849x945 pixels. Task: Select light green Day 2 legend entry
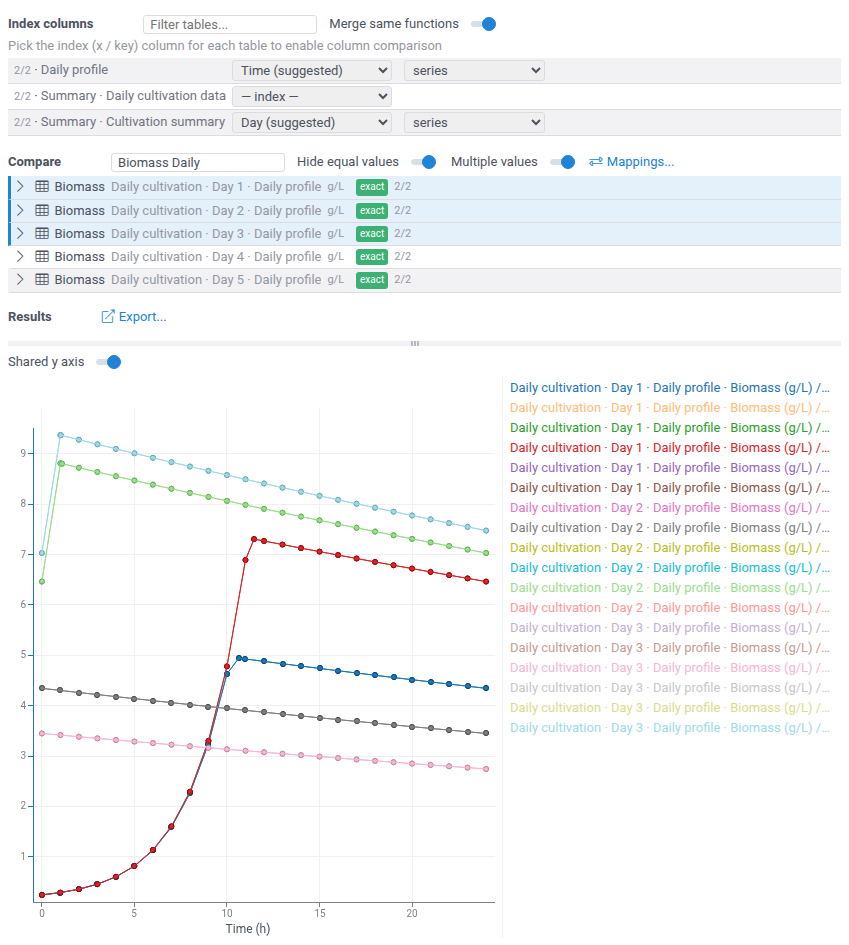[669, 588]
